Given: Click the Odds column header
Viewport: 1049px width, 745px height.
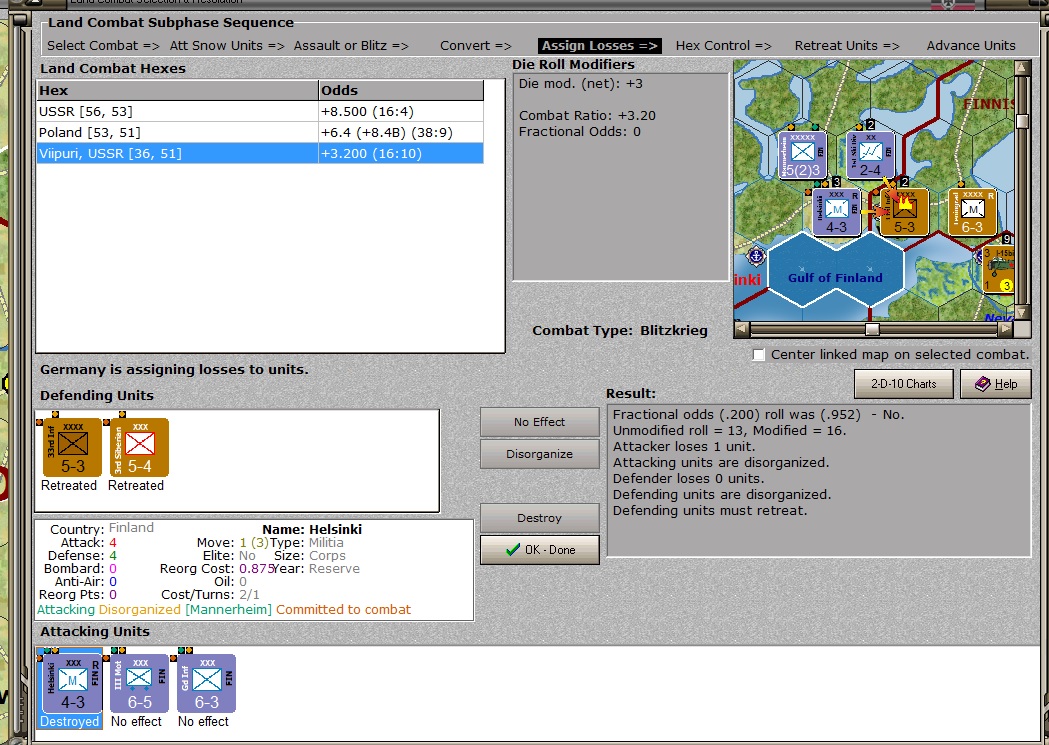Looking at the screenshot, I should tap(401, 90).
